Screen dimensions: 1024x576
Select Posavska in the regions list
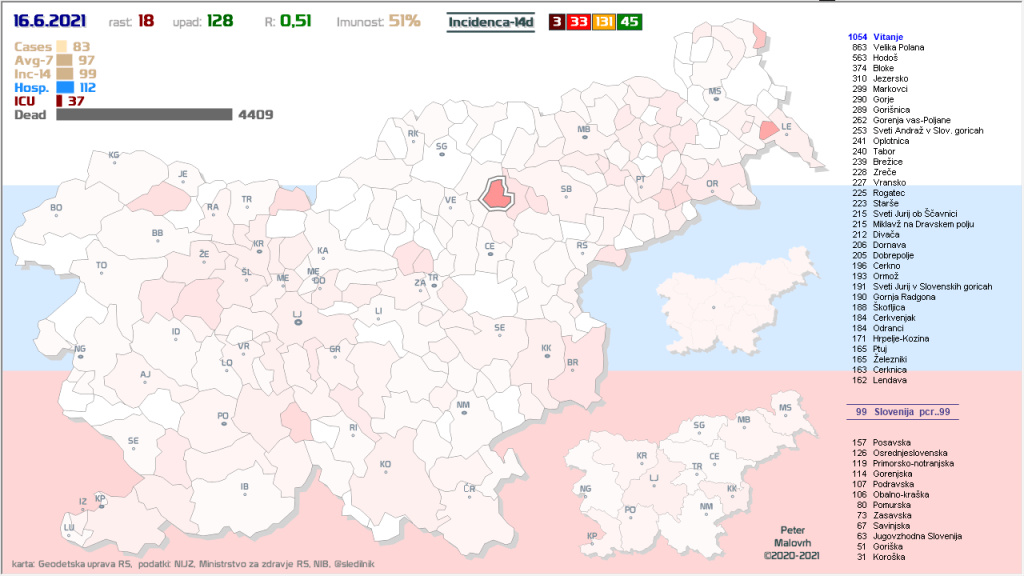[894, 442]
